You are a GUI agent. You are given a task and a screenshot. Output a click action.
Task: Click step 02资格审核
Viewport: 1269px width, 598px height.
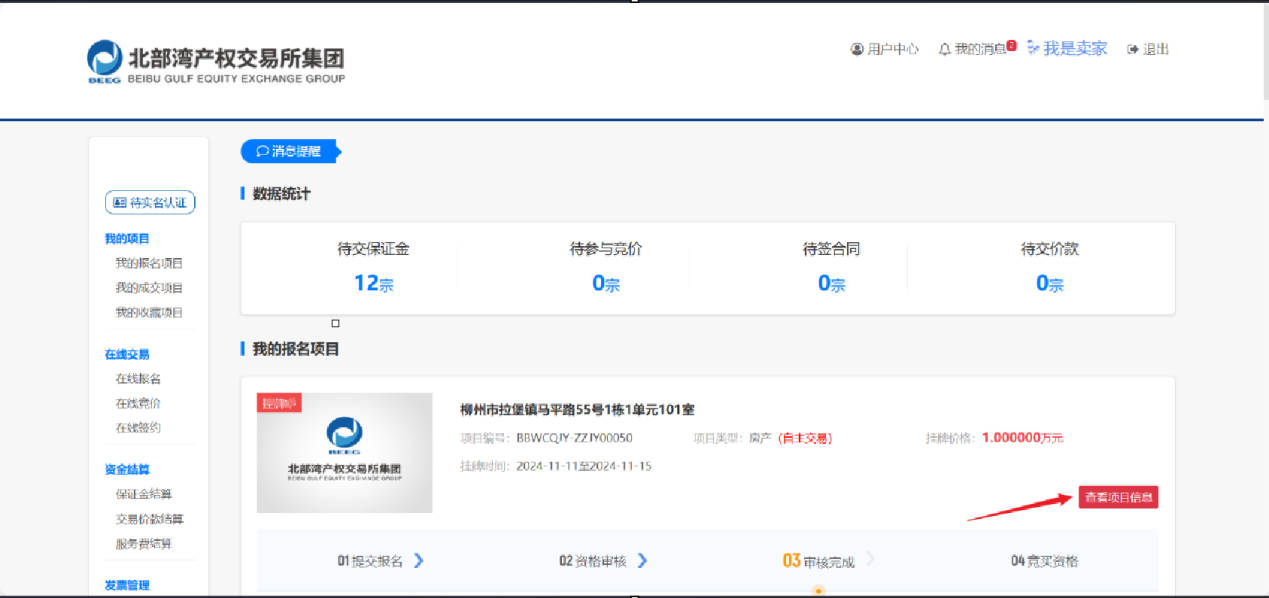tap(593, 561)
